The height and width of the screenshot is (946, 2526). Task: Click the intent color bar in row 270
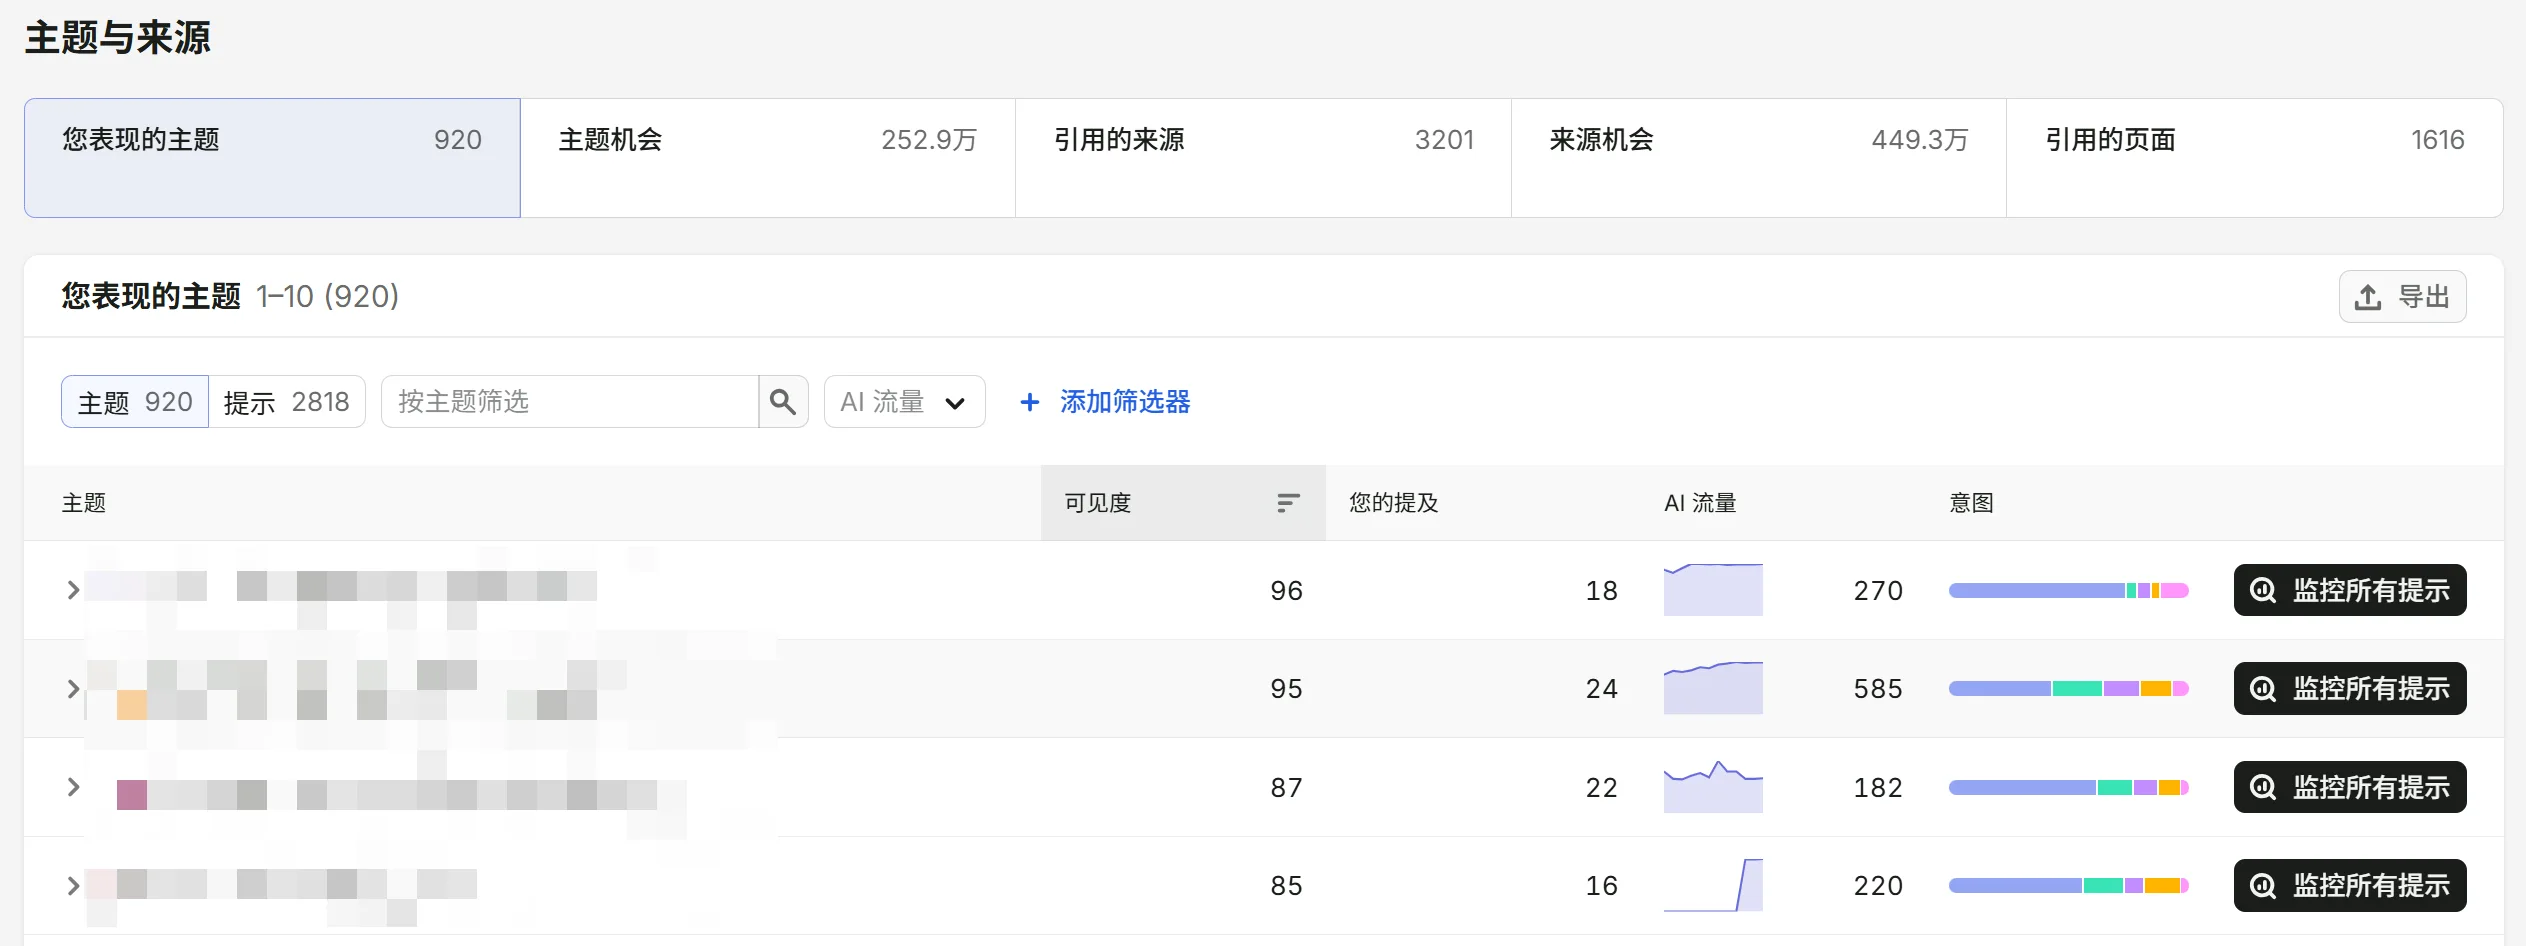tap(2069, 590)
